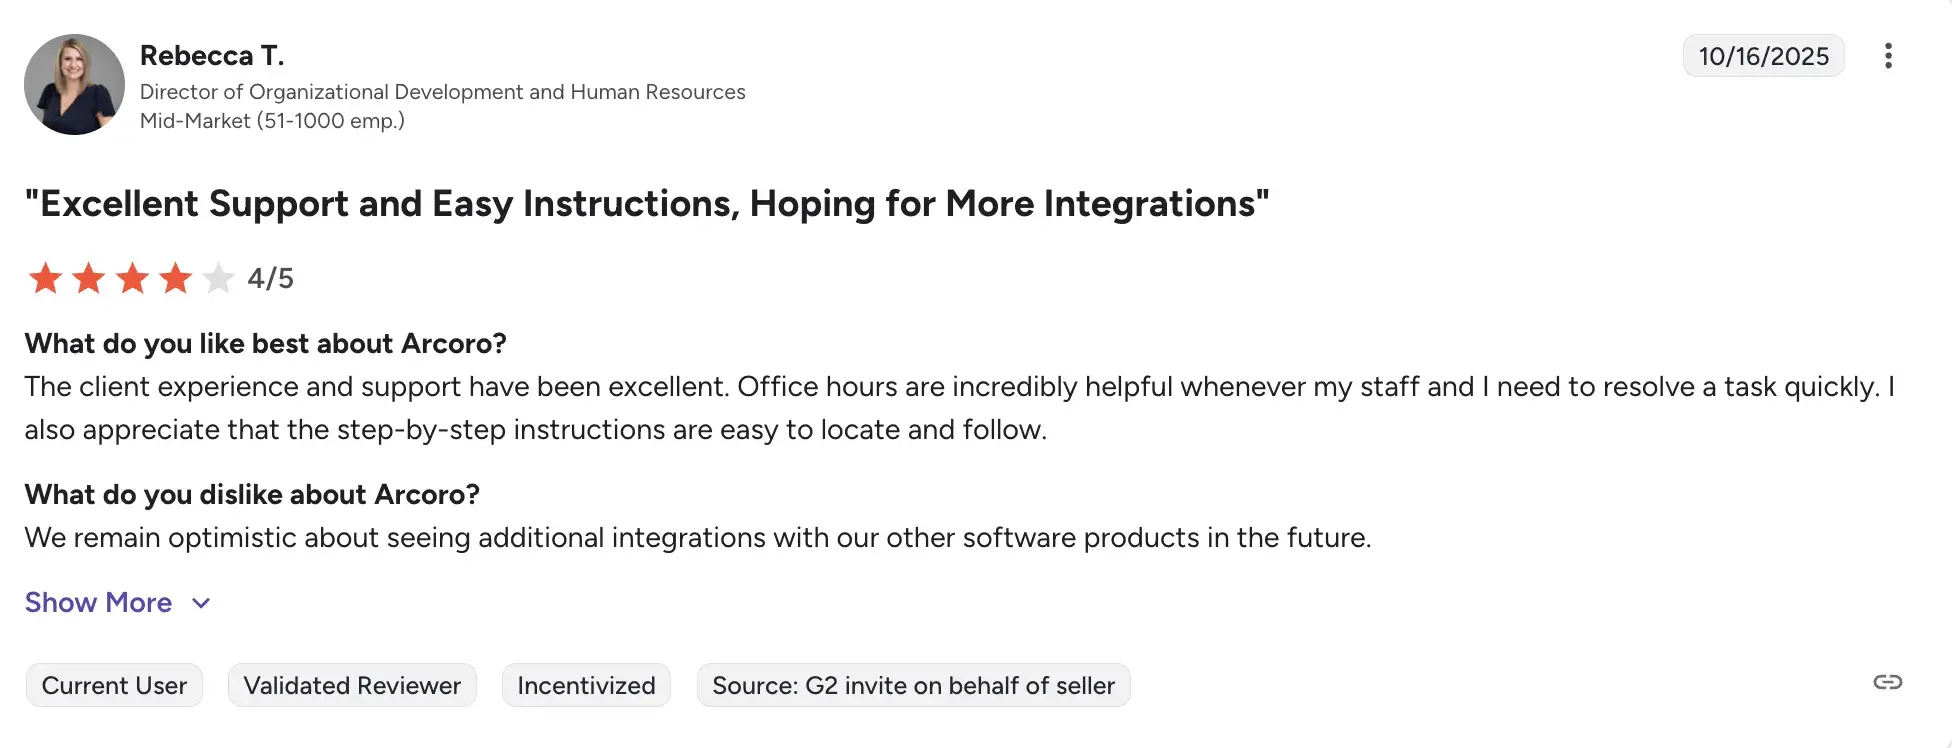Click the 4/5 rating label
This screenshot has width=1952, height=748.
tap(270, 278)
